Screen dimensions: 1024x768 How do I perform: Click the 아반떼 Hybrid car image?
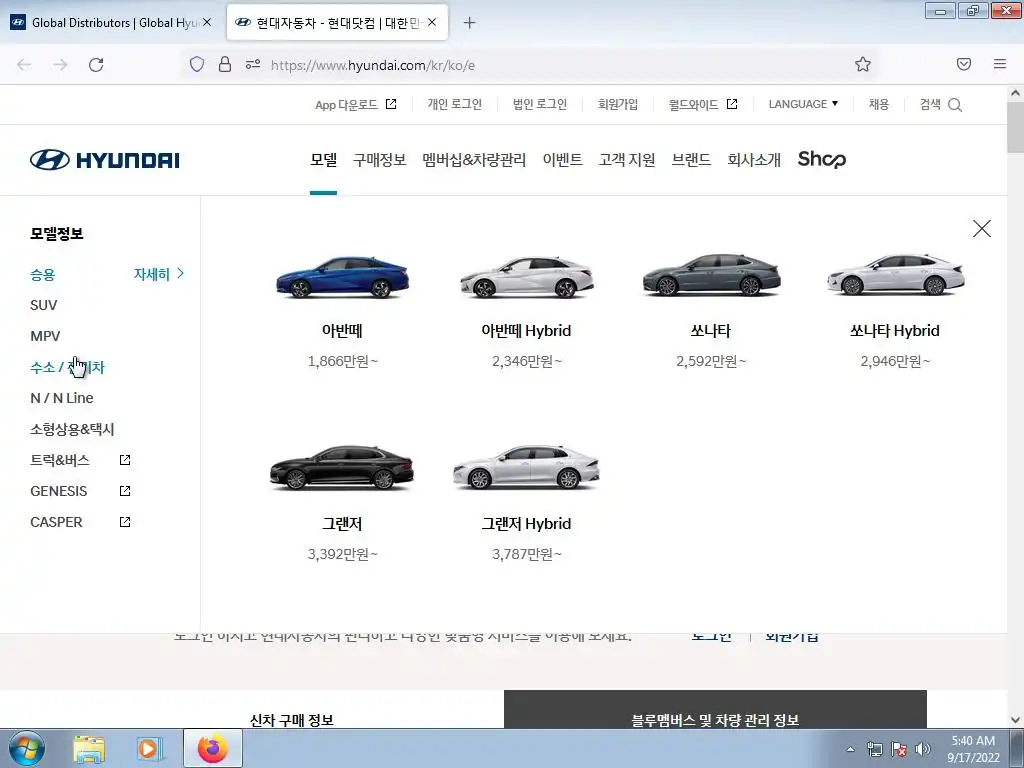click(526, 277)
